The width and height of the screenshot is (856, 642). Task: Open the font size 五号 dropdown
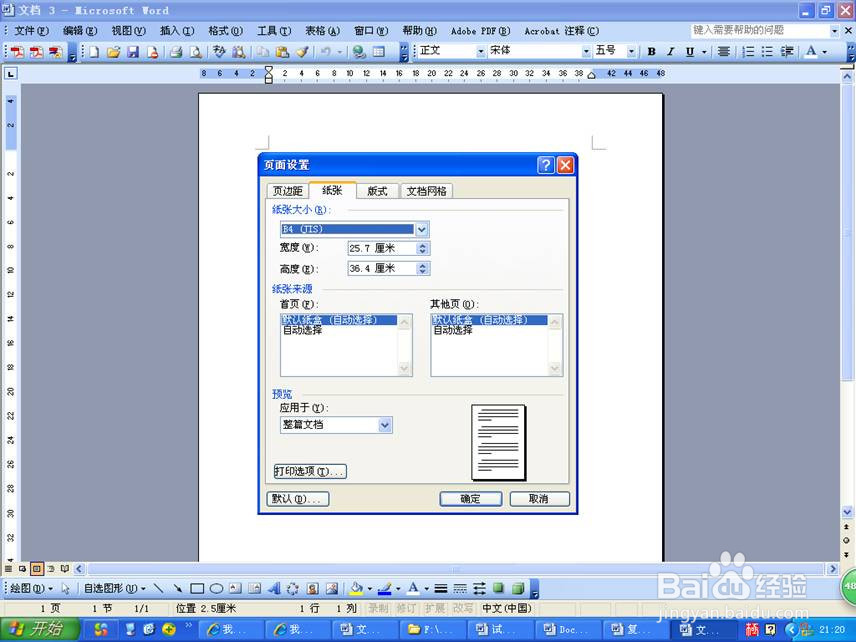tap(631, 51)
